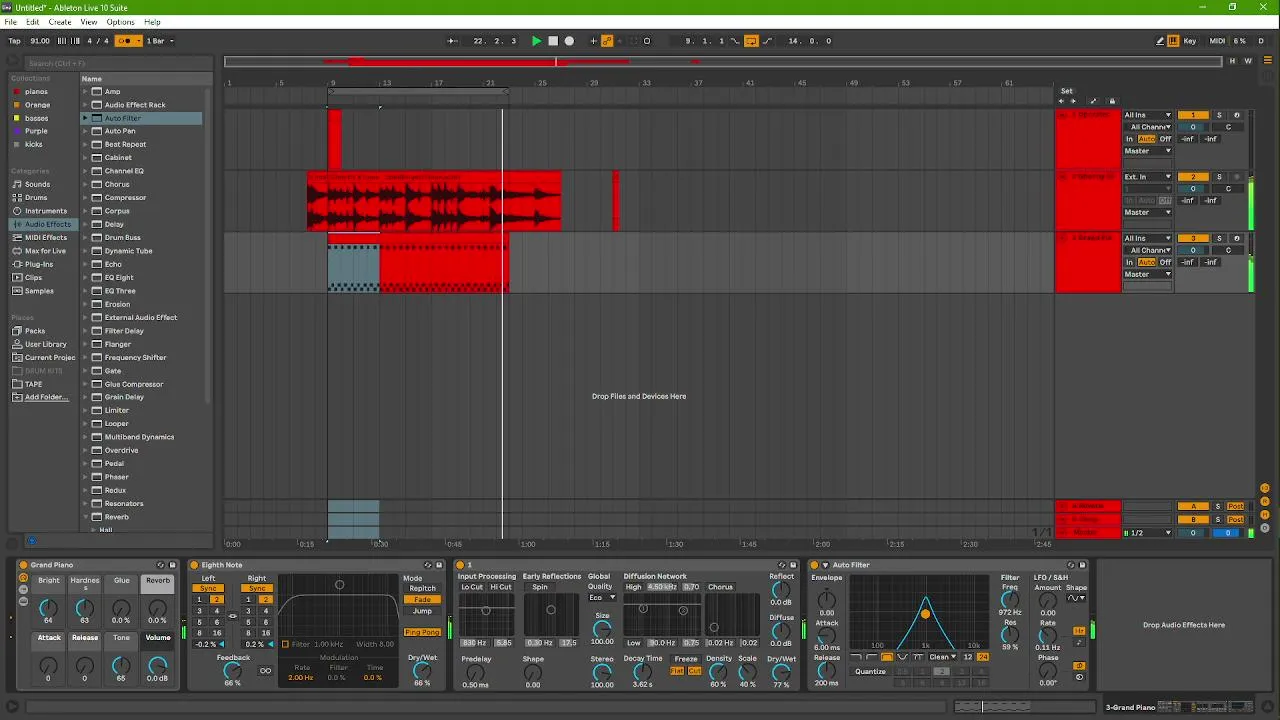Open the Help menu

[x=152, y=22]
